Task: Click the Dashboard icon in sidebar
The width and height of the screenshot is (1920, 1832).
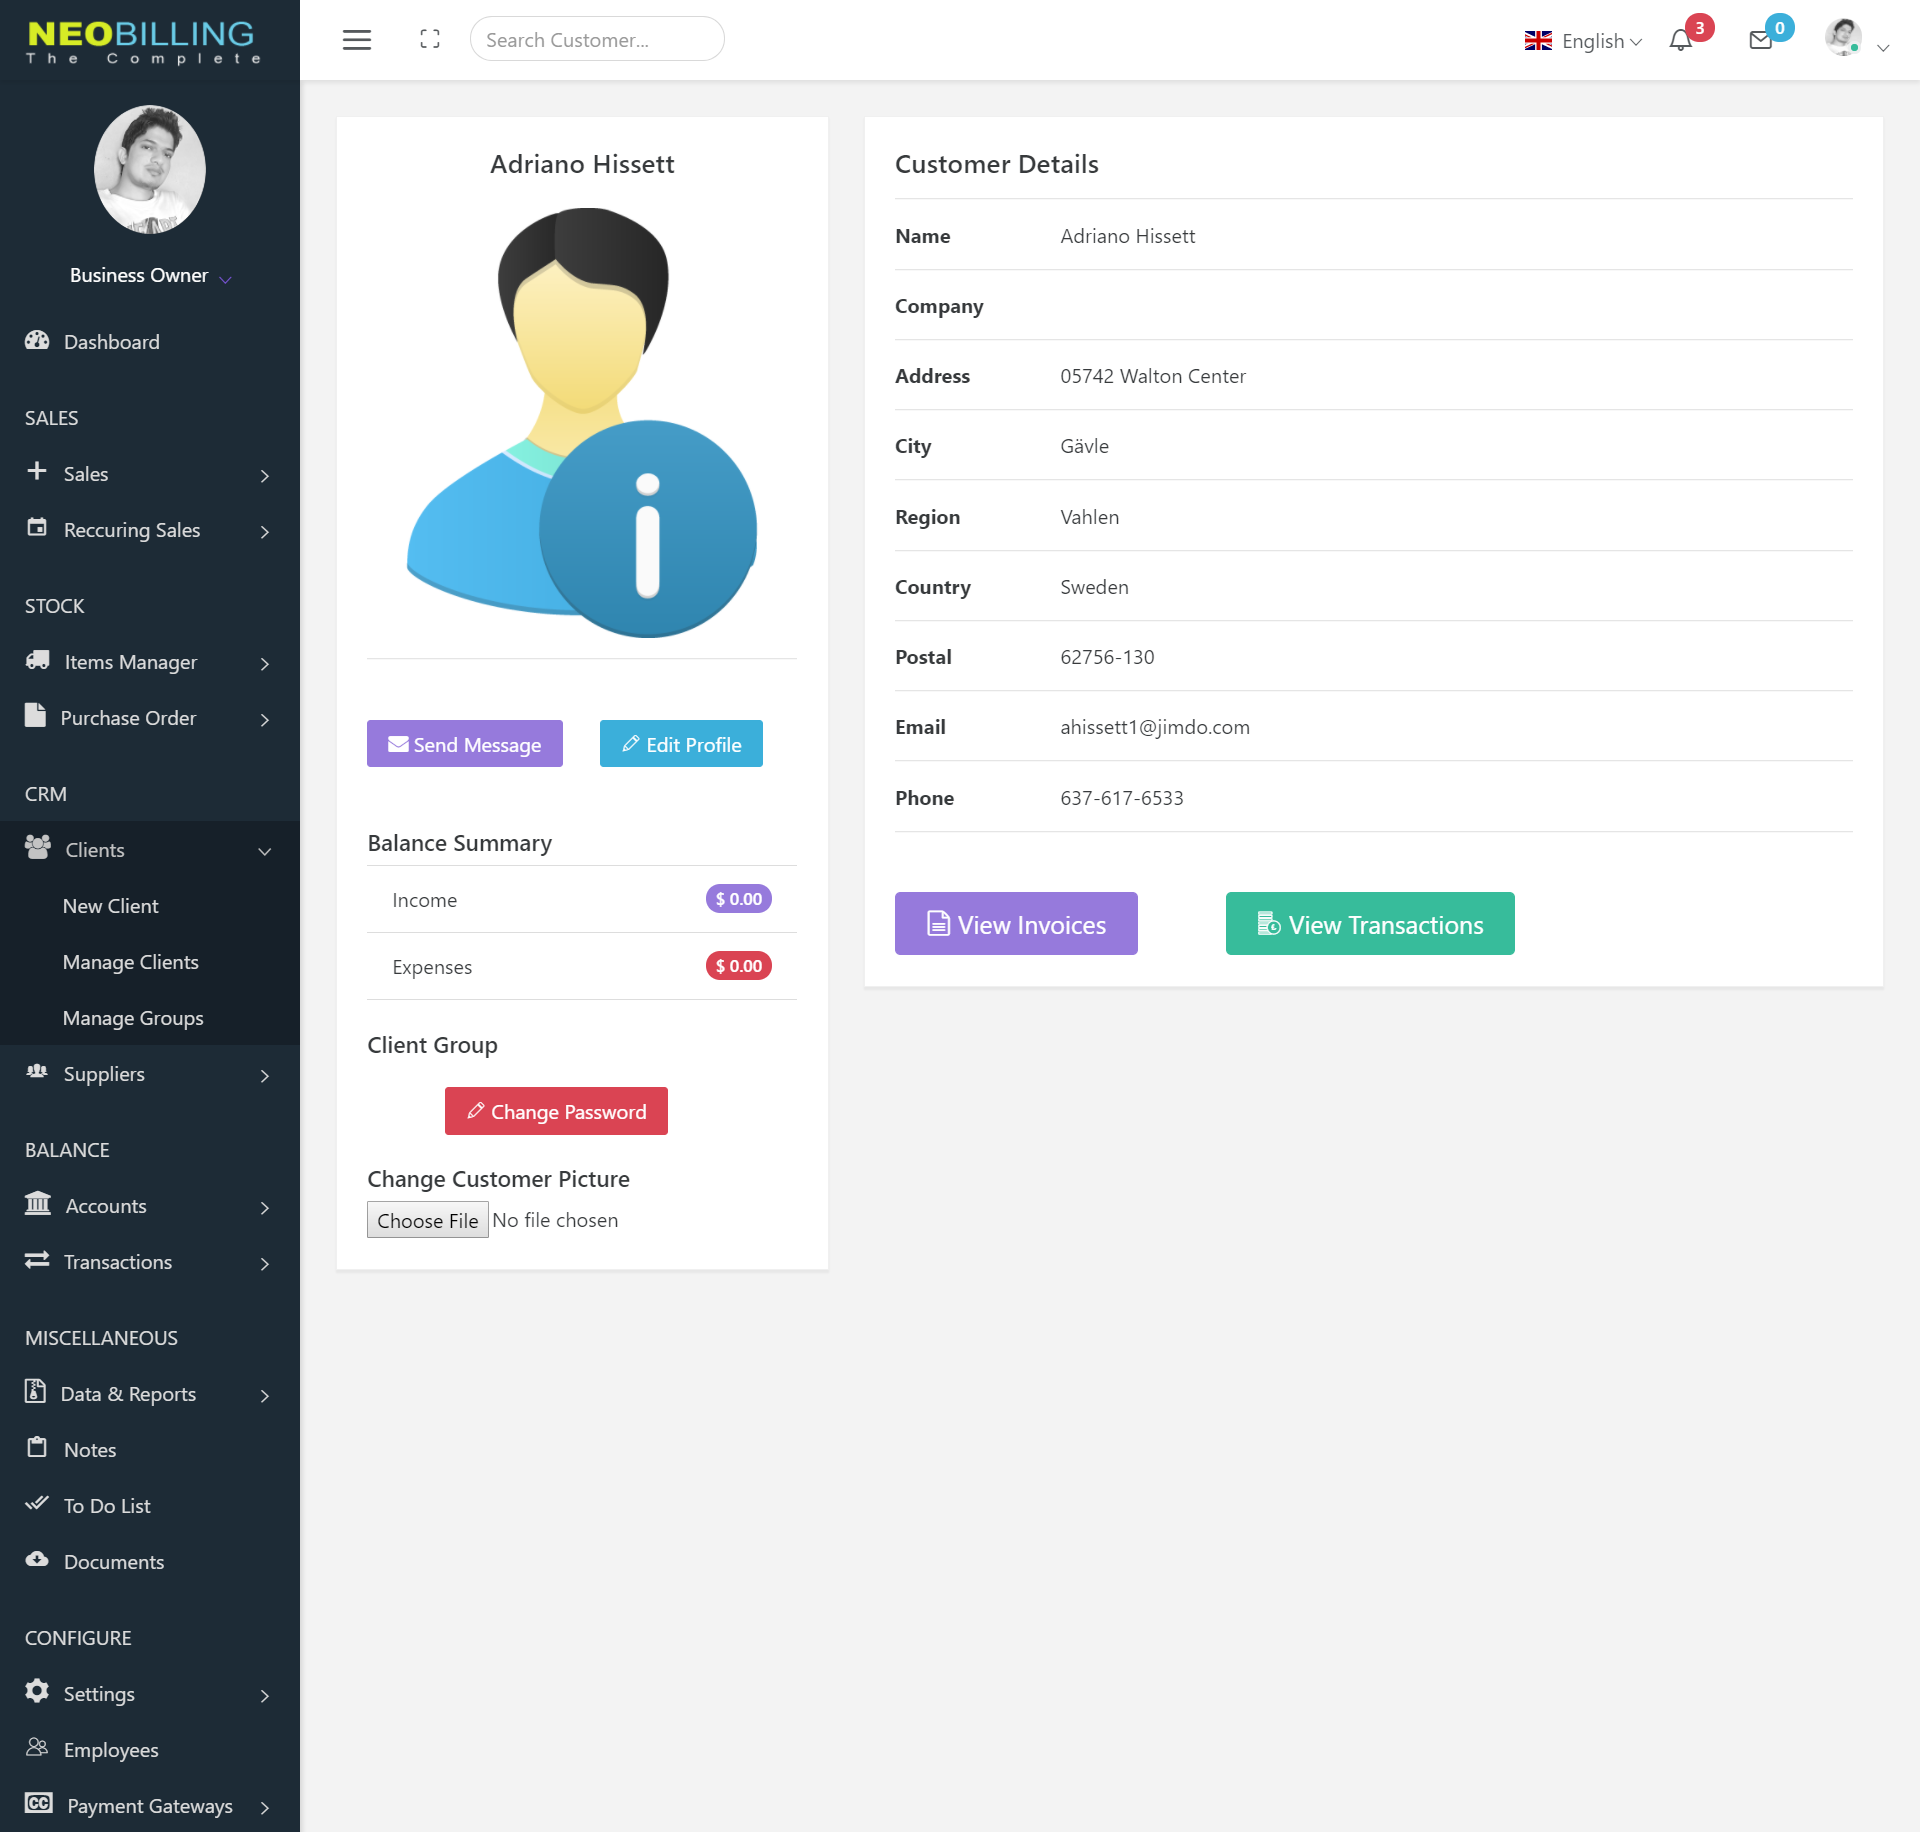Action: [37, 341]
